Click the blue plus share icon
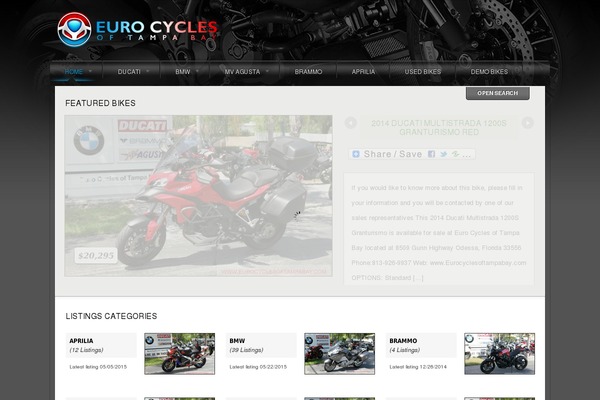 356,154
